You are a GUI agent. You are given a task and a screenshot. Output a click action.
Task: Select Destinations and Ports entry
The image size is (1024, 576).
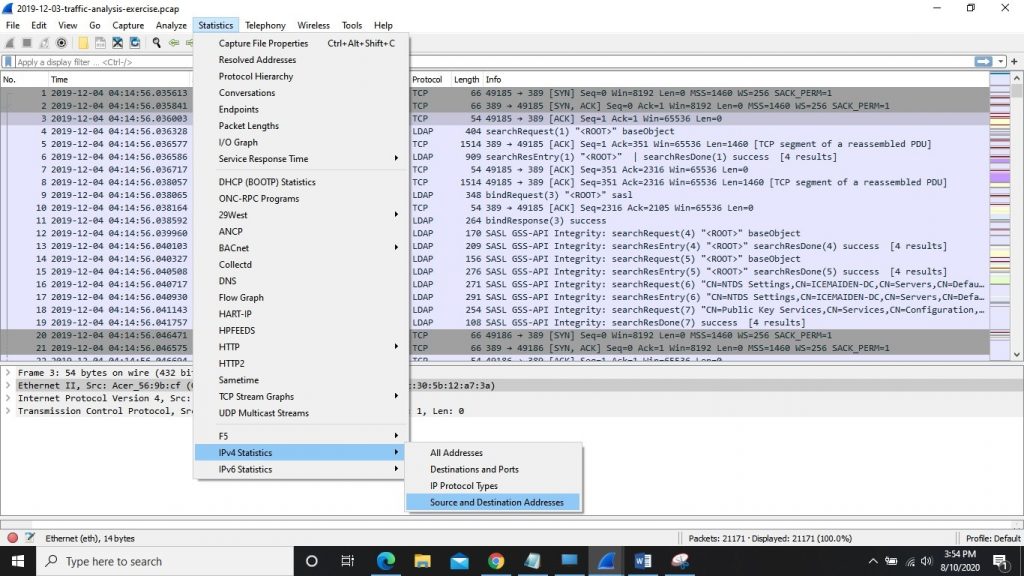[x=493, y=469]
